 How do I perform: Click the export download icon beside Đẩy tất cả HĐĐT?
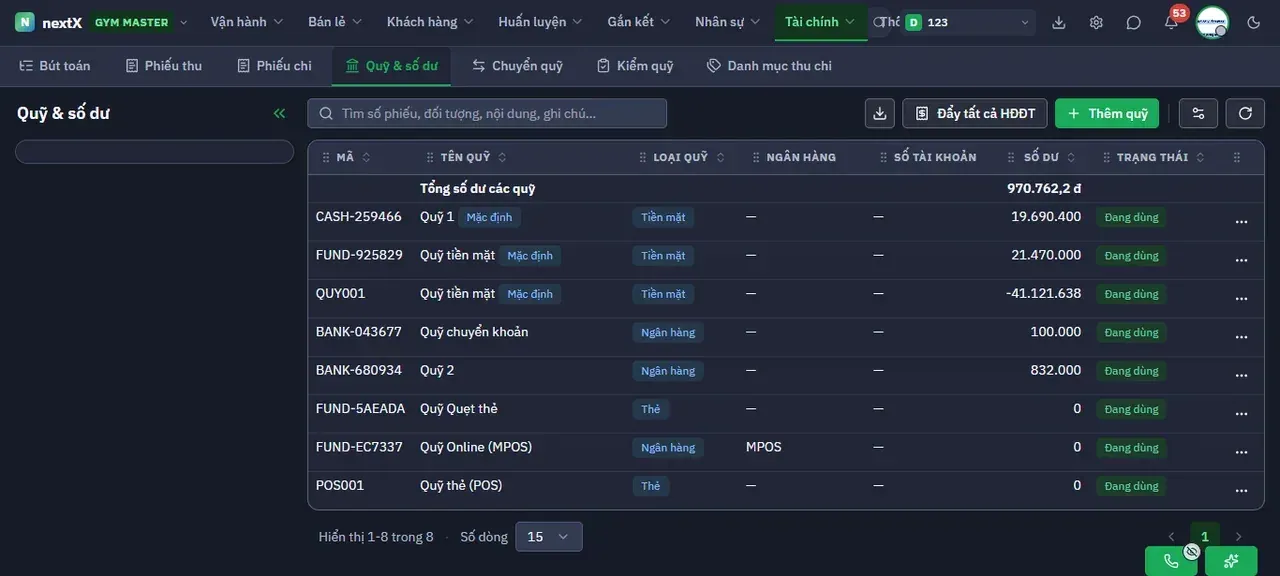point(880,113)
